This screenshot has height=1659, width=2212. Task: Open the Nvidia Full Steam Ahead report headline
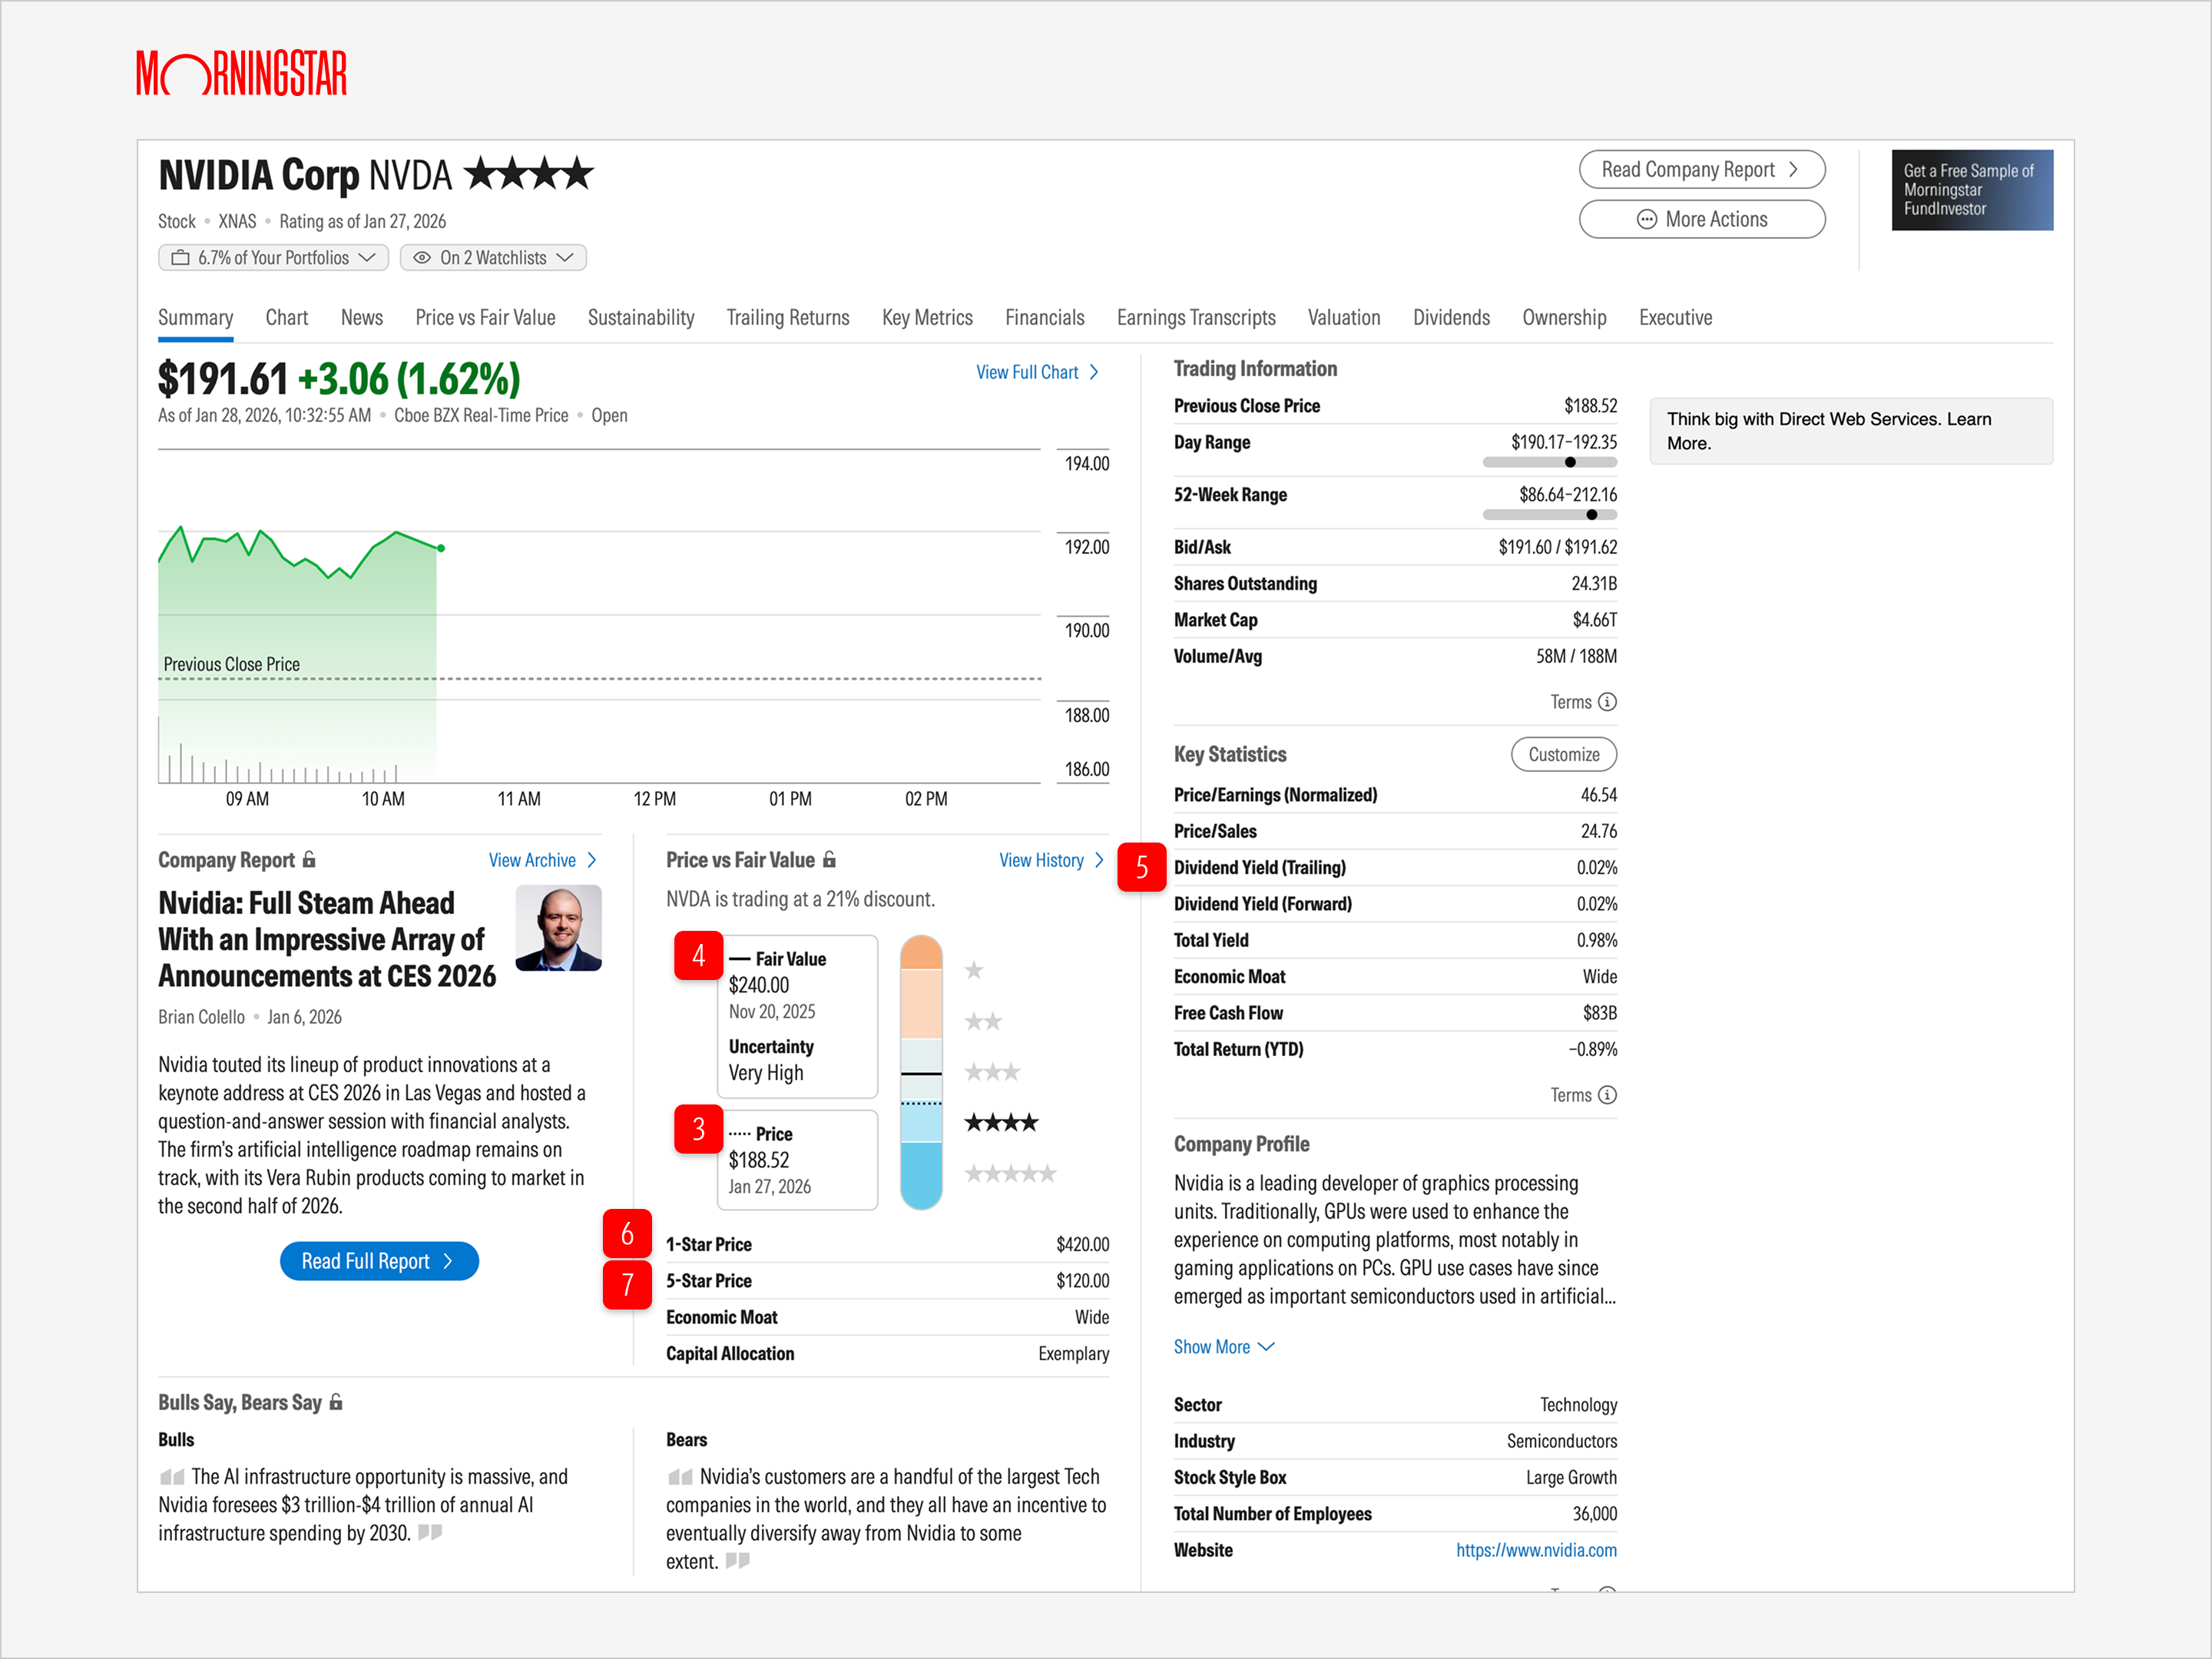coord(327,939)
